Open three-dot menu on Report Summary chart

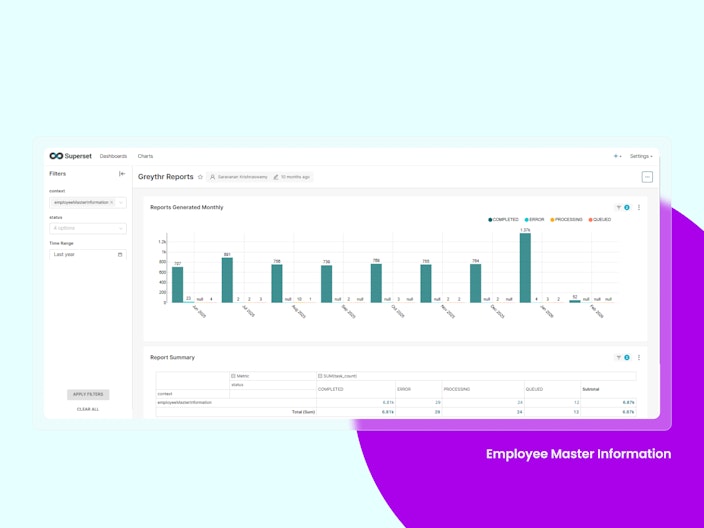(x=639, y=357)
